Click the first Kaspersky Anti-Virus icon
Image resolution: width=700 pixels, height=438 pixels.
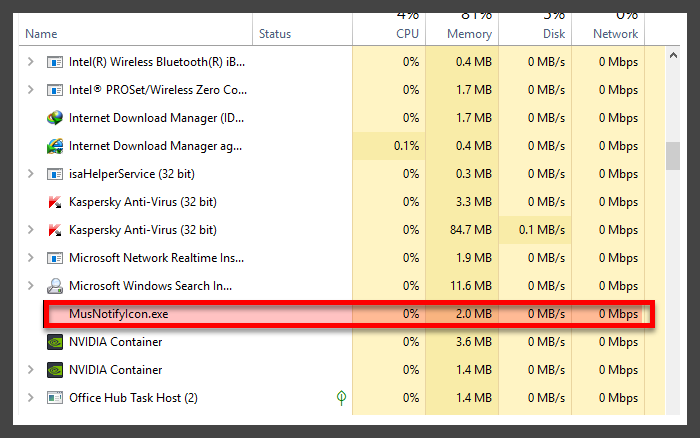tap(55, 202)
